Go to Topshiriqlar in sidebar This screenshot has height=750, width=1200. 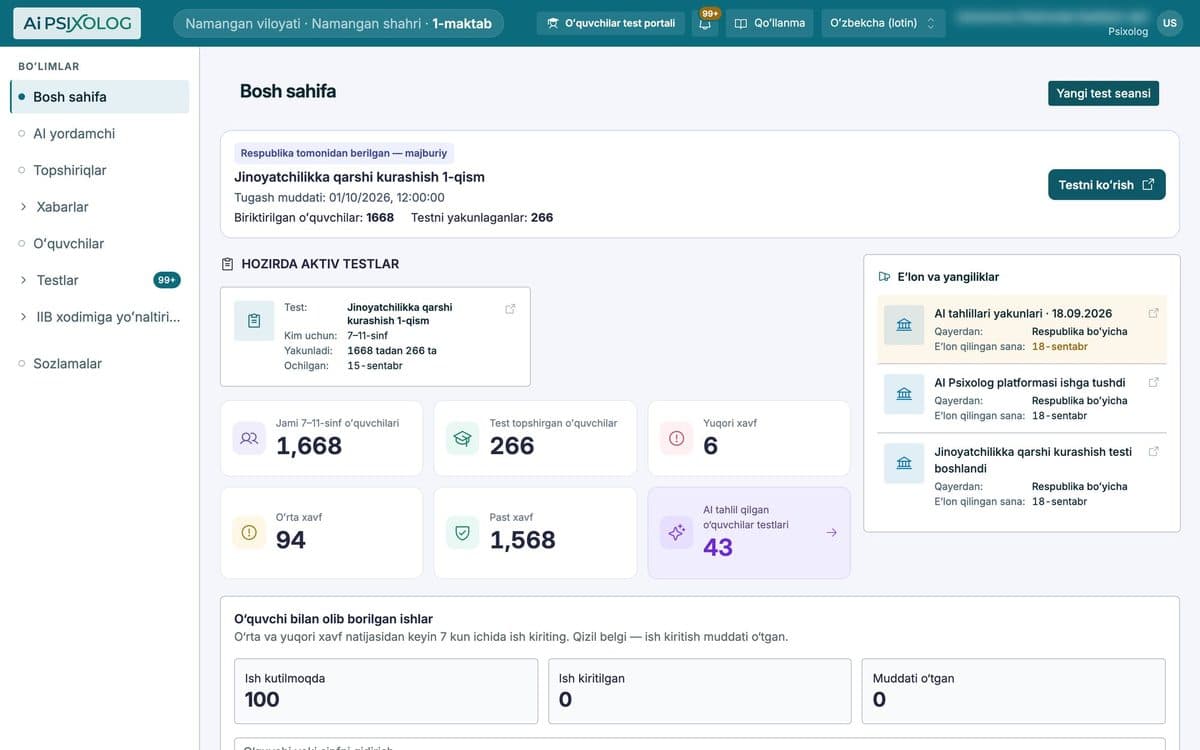point(99,170)
